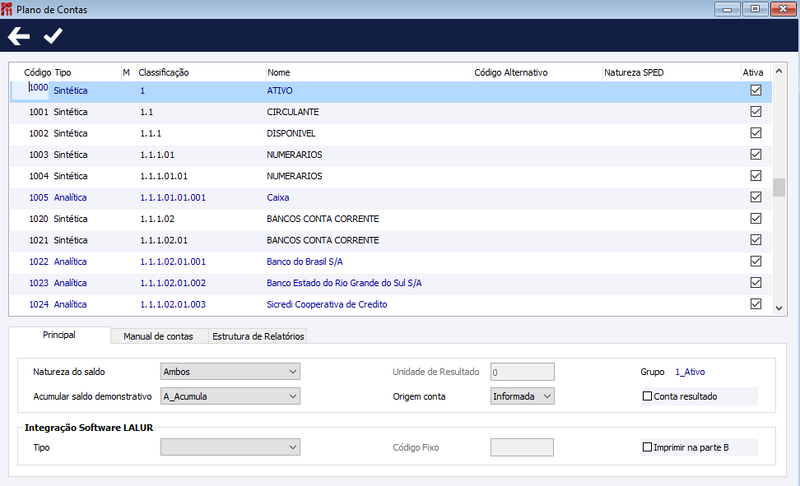Screen dimensions: 800x486
Task: Click ATIVO name cell
Action: (x=280, y=90)
